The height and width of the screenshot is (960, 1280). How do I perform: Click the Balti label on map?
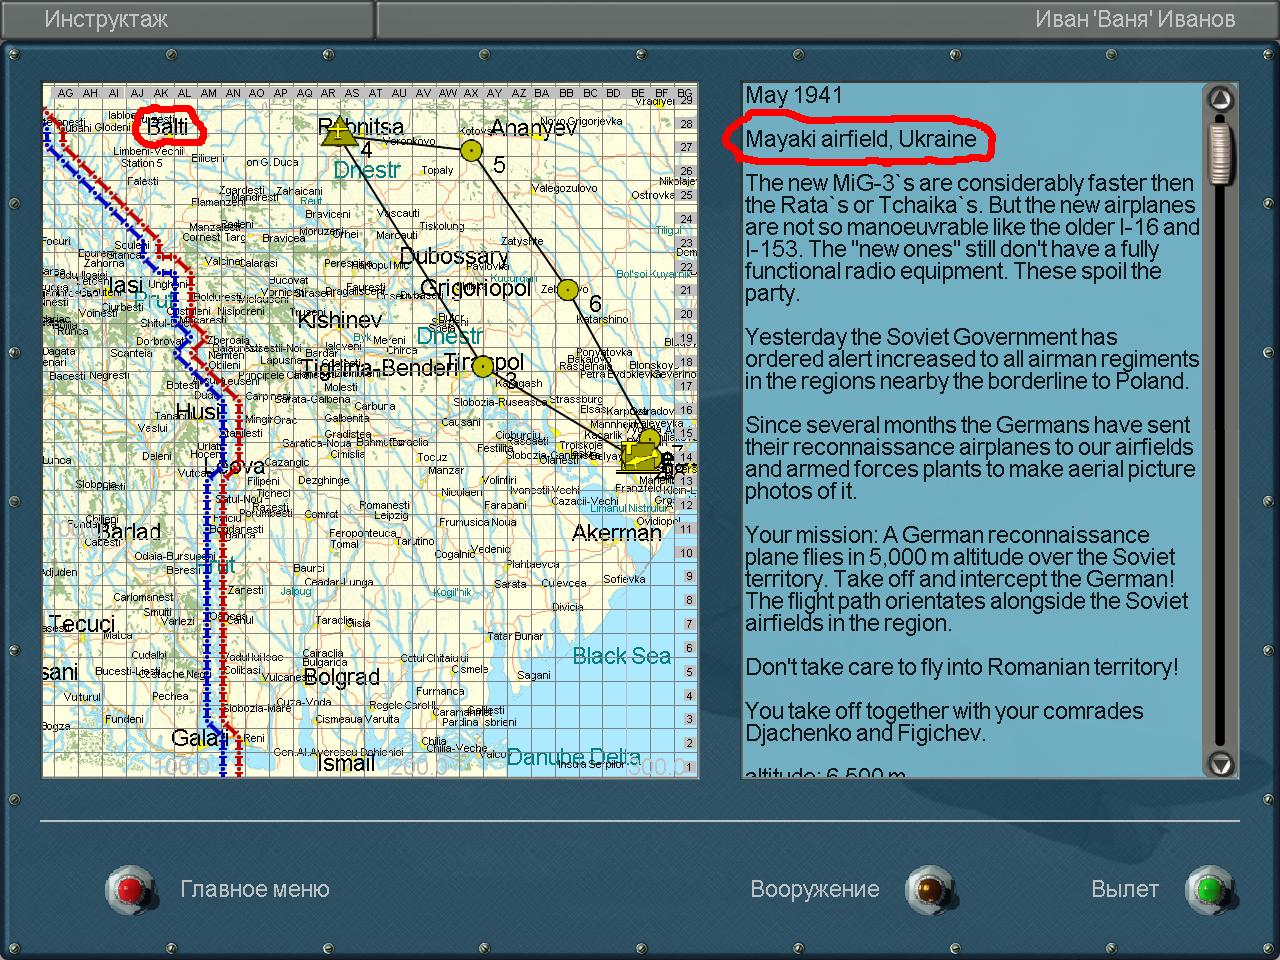(x=168, y=127)
